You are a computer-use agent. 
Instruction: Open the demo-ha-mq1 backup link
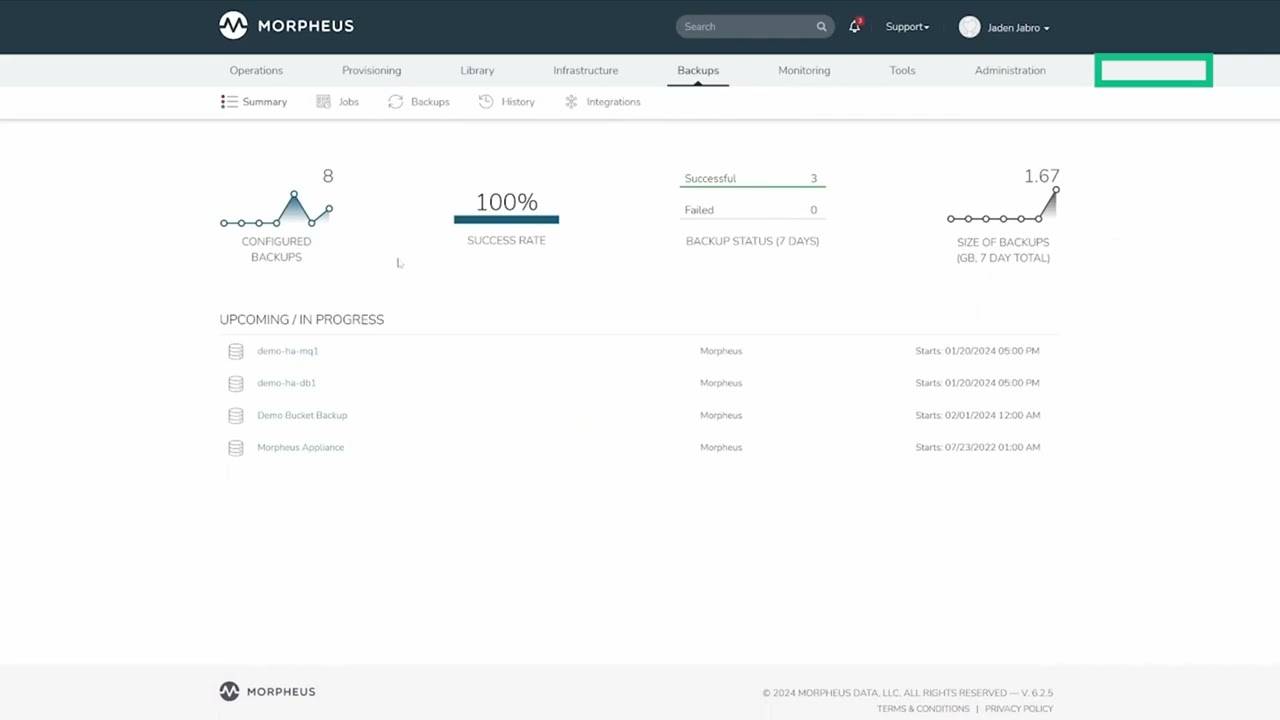(x=287, y=351)
